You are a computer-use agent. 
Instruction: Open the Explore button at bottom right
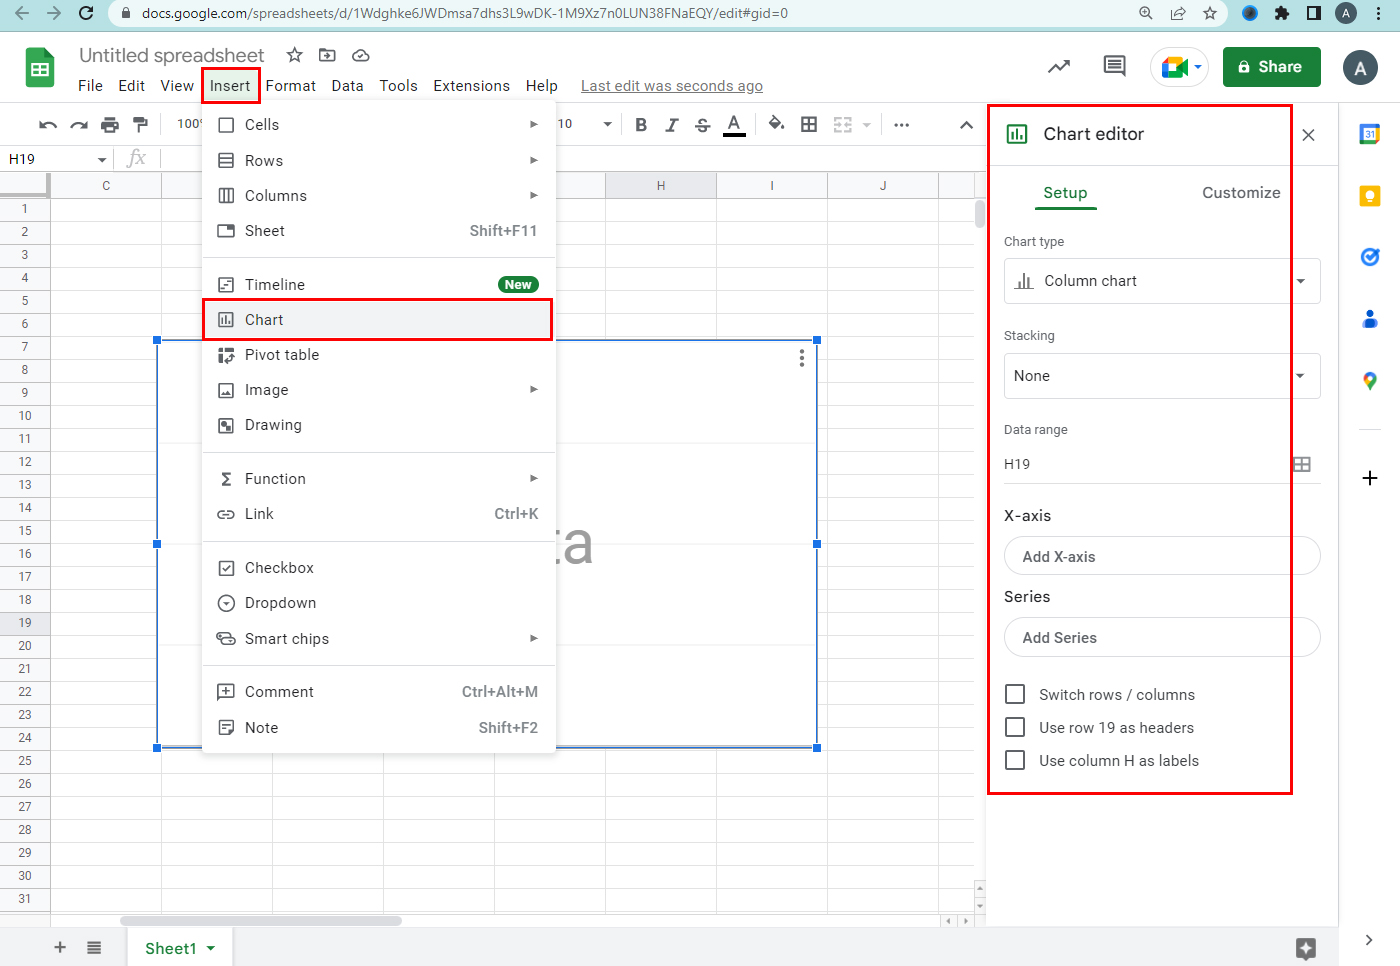(1305, 948)
